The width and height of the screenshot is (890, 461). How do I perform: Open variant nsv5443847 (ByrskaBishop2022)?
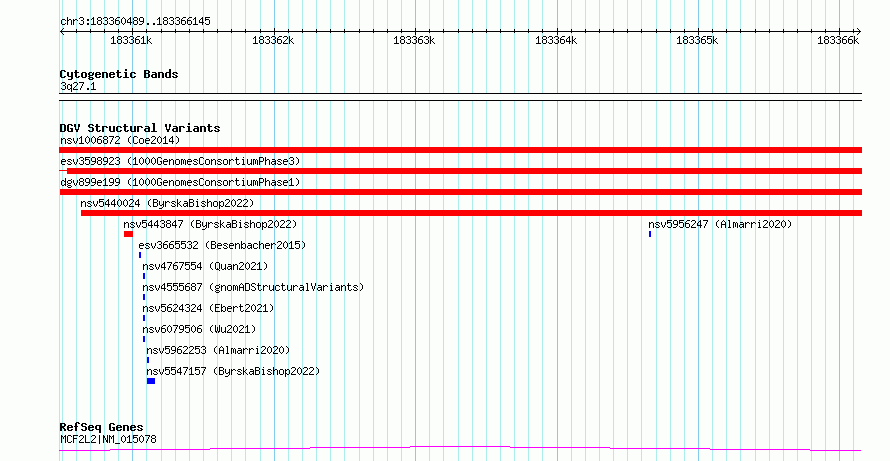coord(210,224)
